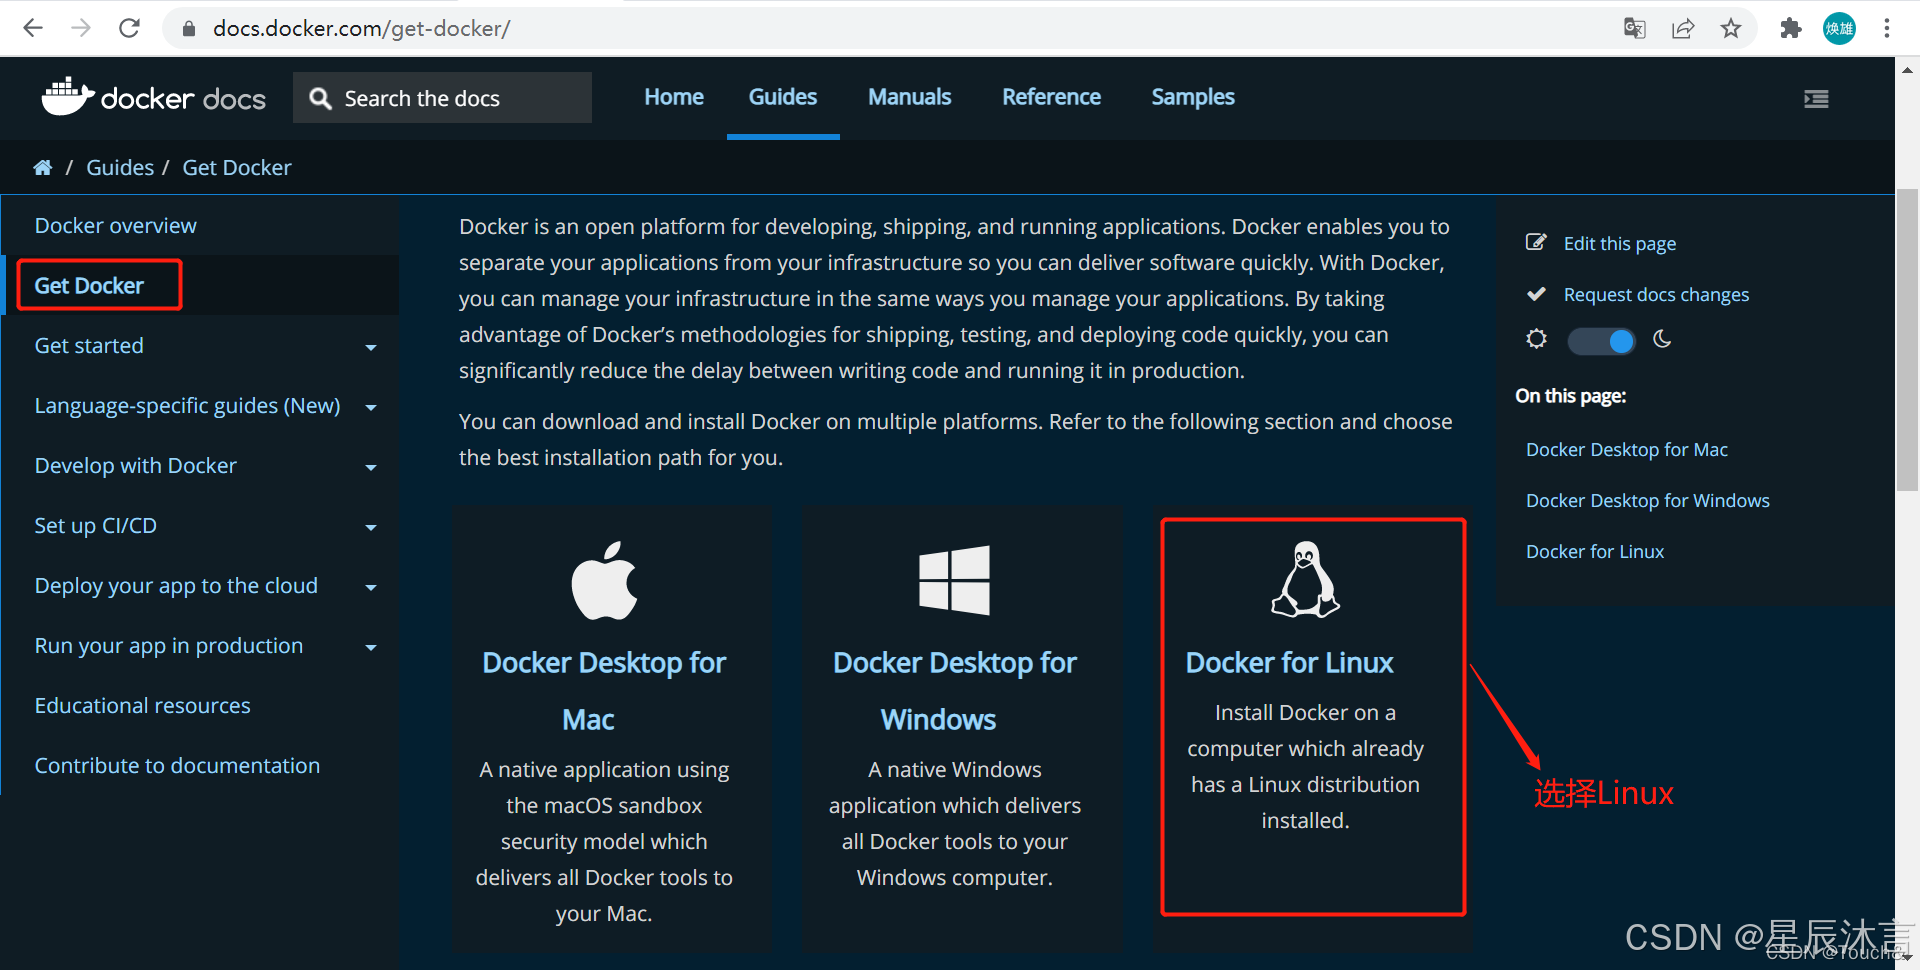Click the sun light mode icon
Screen dimensions: 1920x970
click(x=1536, y=339)
